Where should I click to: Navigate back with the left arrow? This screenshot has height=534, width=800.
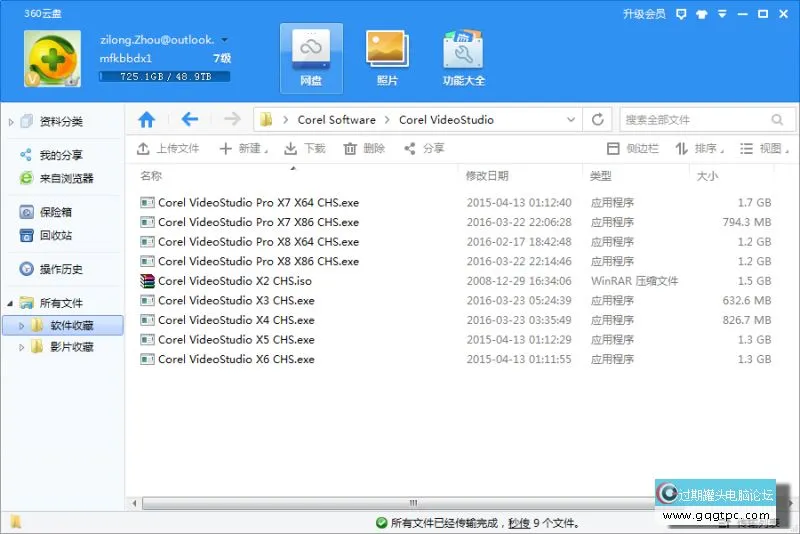190,119
